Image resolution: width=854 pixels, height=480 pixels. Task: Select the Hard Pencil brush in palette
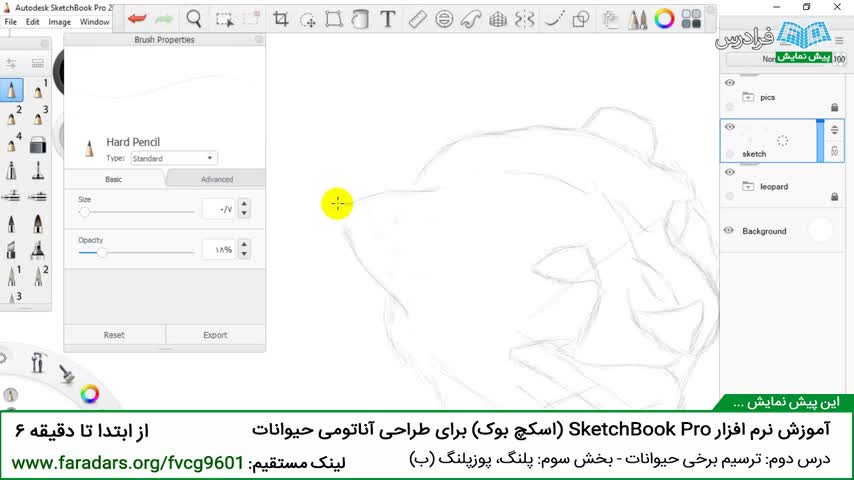pyautogui.click(x=11, y=90)
